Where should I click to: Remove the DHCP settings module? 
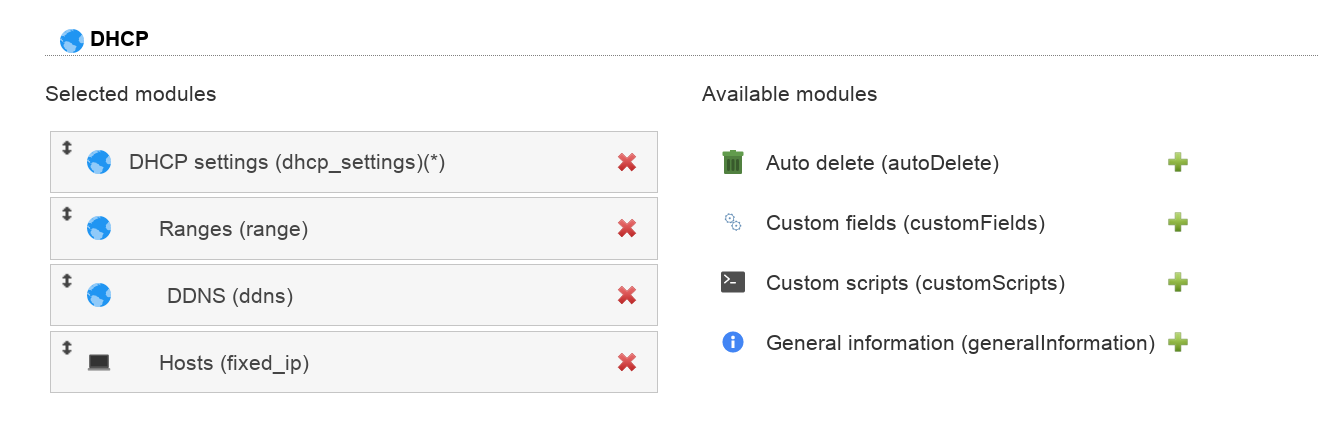[627, 162]
